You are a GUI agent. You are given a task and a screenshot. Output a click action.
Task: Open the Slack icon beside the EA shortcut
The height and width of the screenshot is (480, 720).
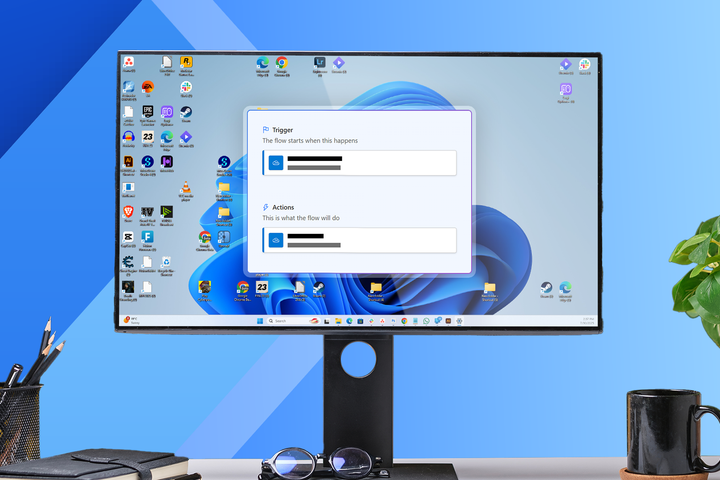click(x=186, y=87)
